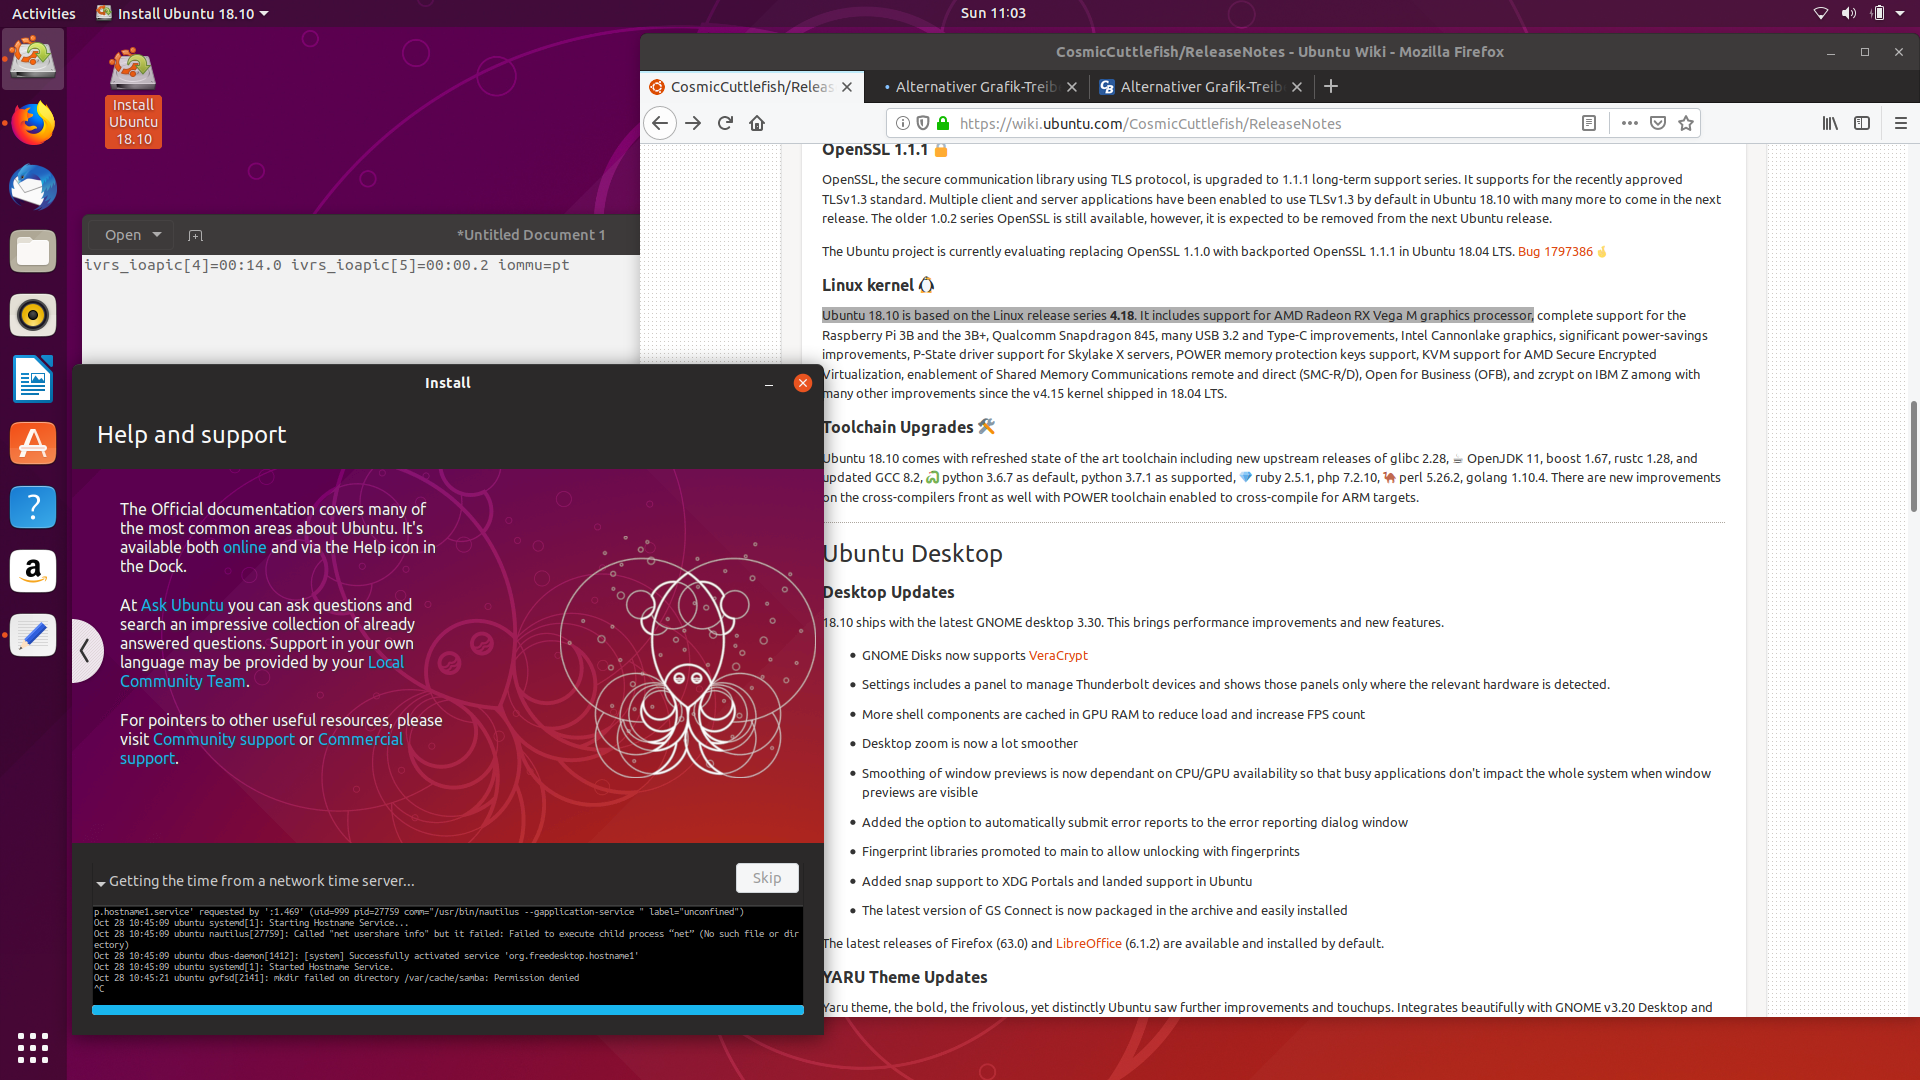Click the installer progress bar
The height and width of the screenshot is (1080, 1920).
click(448, 1010)
